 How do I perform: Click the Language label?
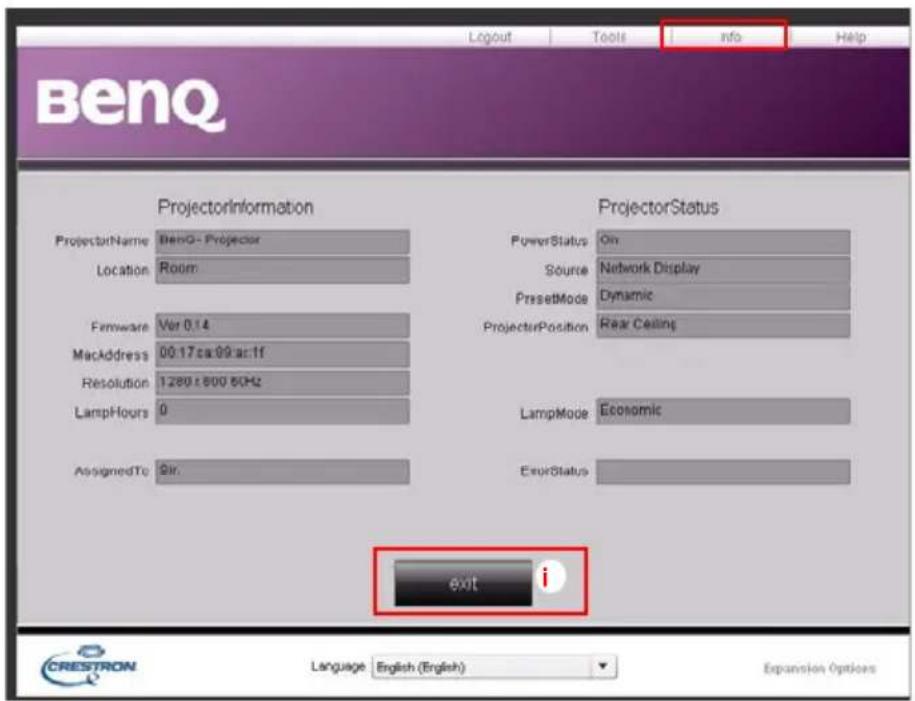click(x=338, y=667)
